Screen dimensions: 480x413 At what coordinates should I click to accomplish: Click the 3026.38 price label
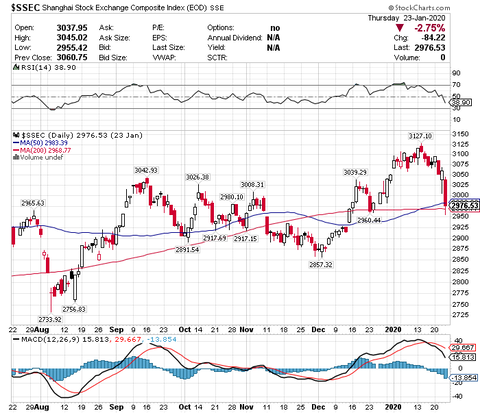198,177
